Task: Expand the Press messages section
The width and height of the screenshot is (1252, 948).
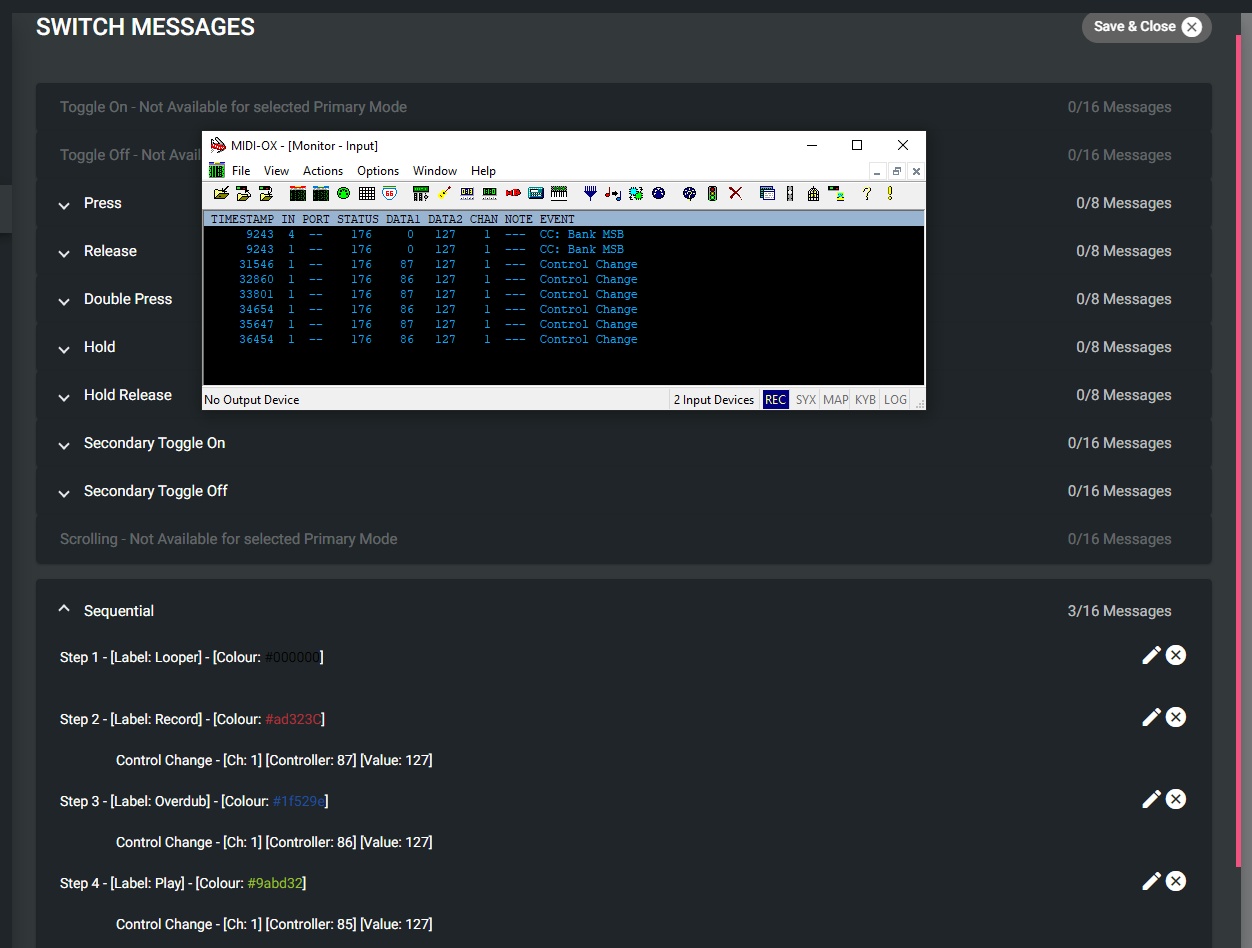Action: 64,203
